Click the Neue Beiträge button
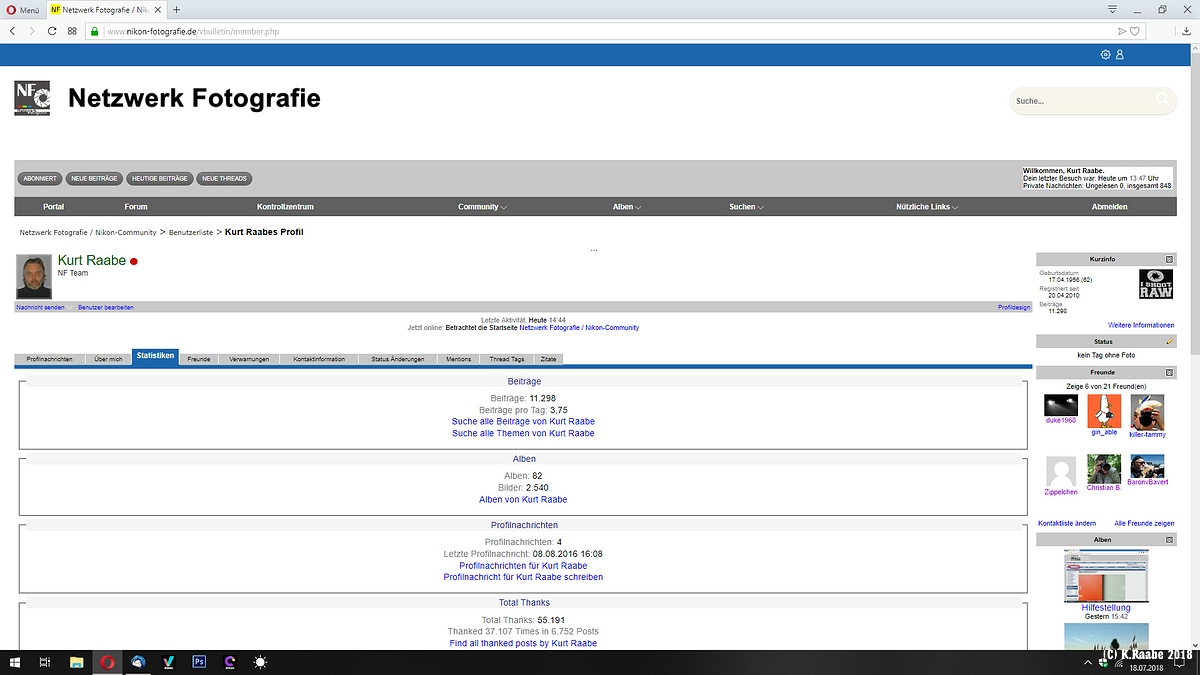The image size is (1200, 675). point(94,178)
